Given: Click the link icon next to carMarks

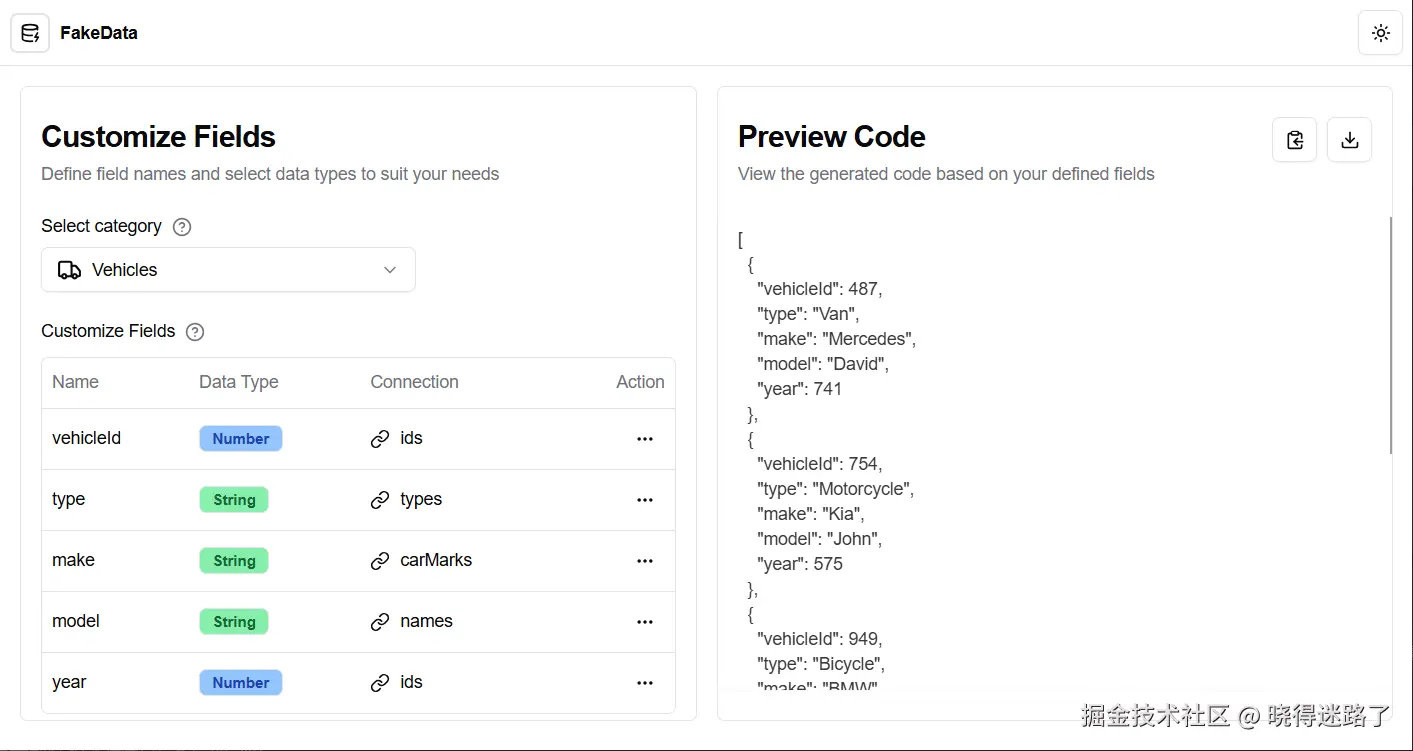Looking at the screenshot, I should (x=380, y=561).
